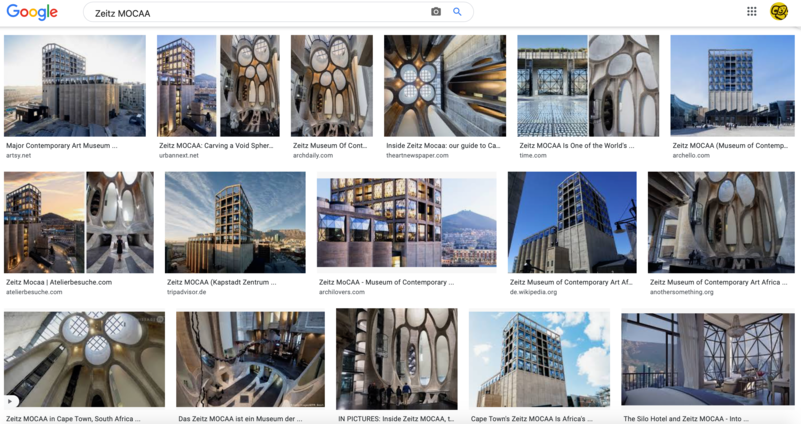Click the blue search magnifier icon

(x=458, y=12)
